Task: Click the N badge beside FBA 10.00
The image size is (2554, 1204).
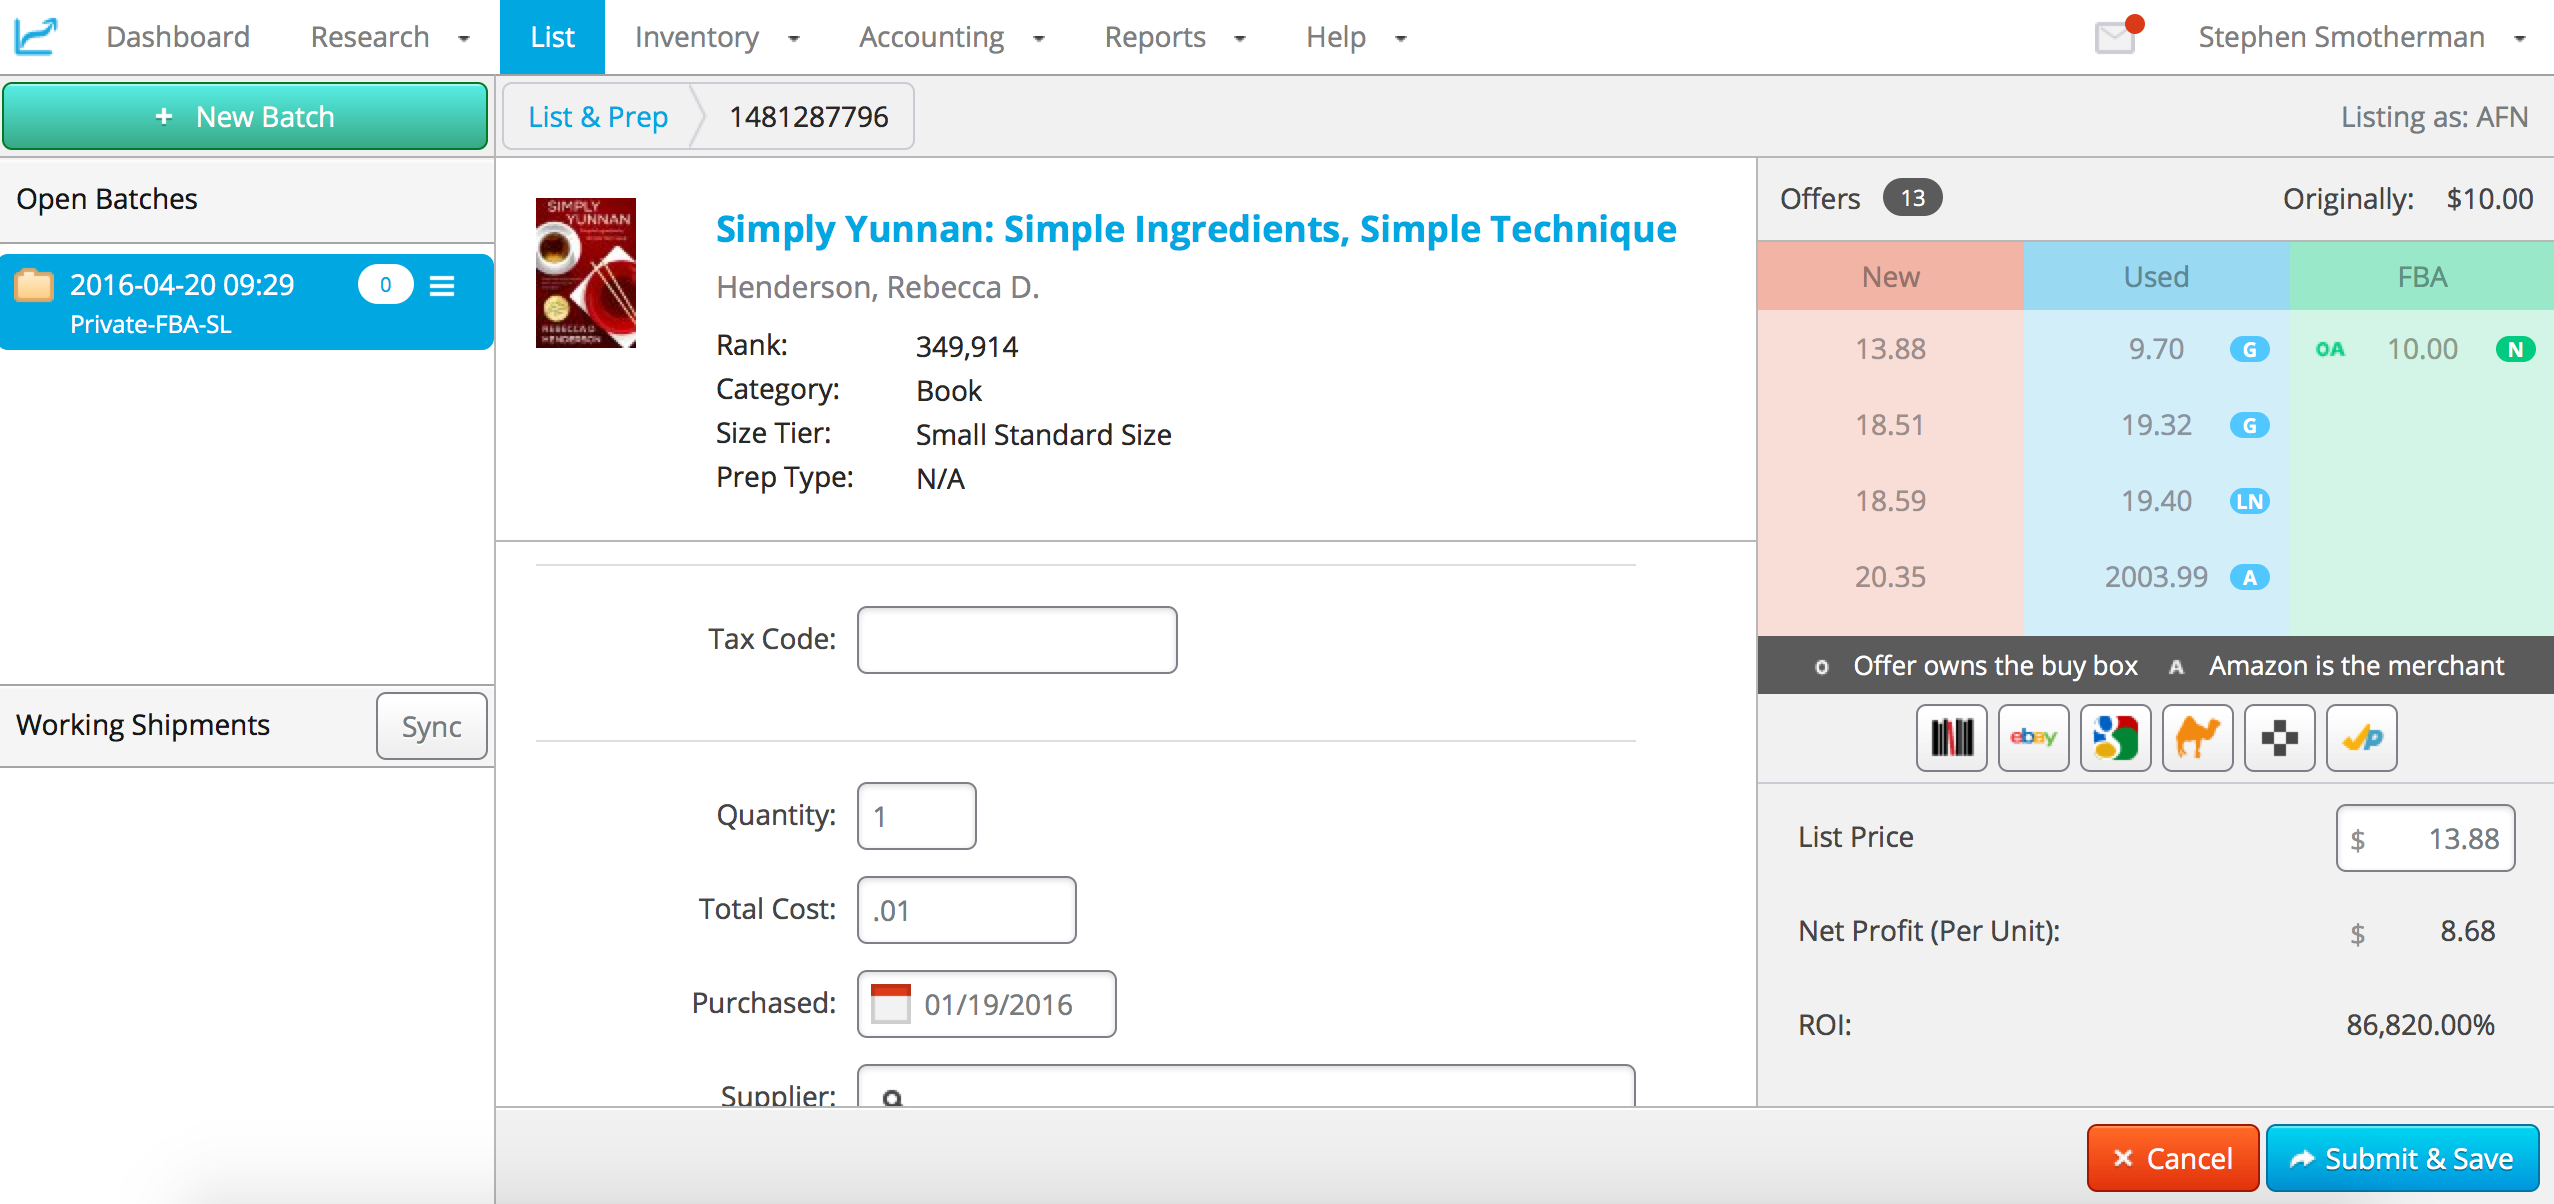Action: click(2515, 349)
